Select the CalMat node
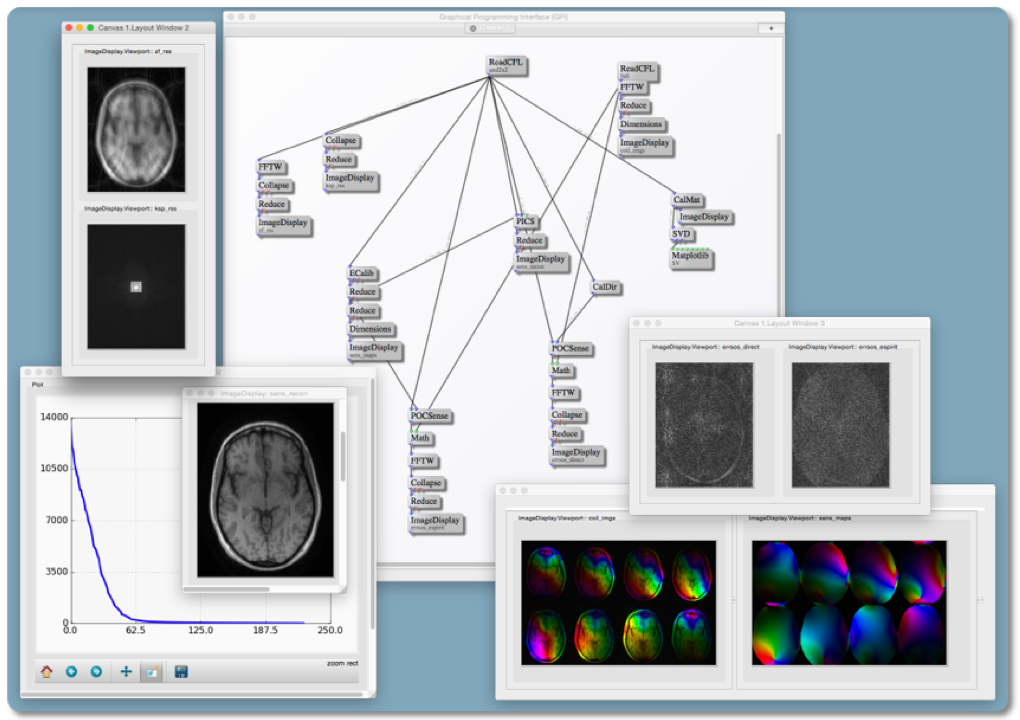Image resolution: width=1020 pixels, height=720 pixels. tap(687, 200)
